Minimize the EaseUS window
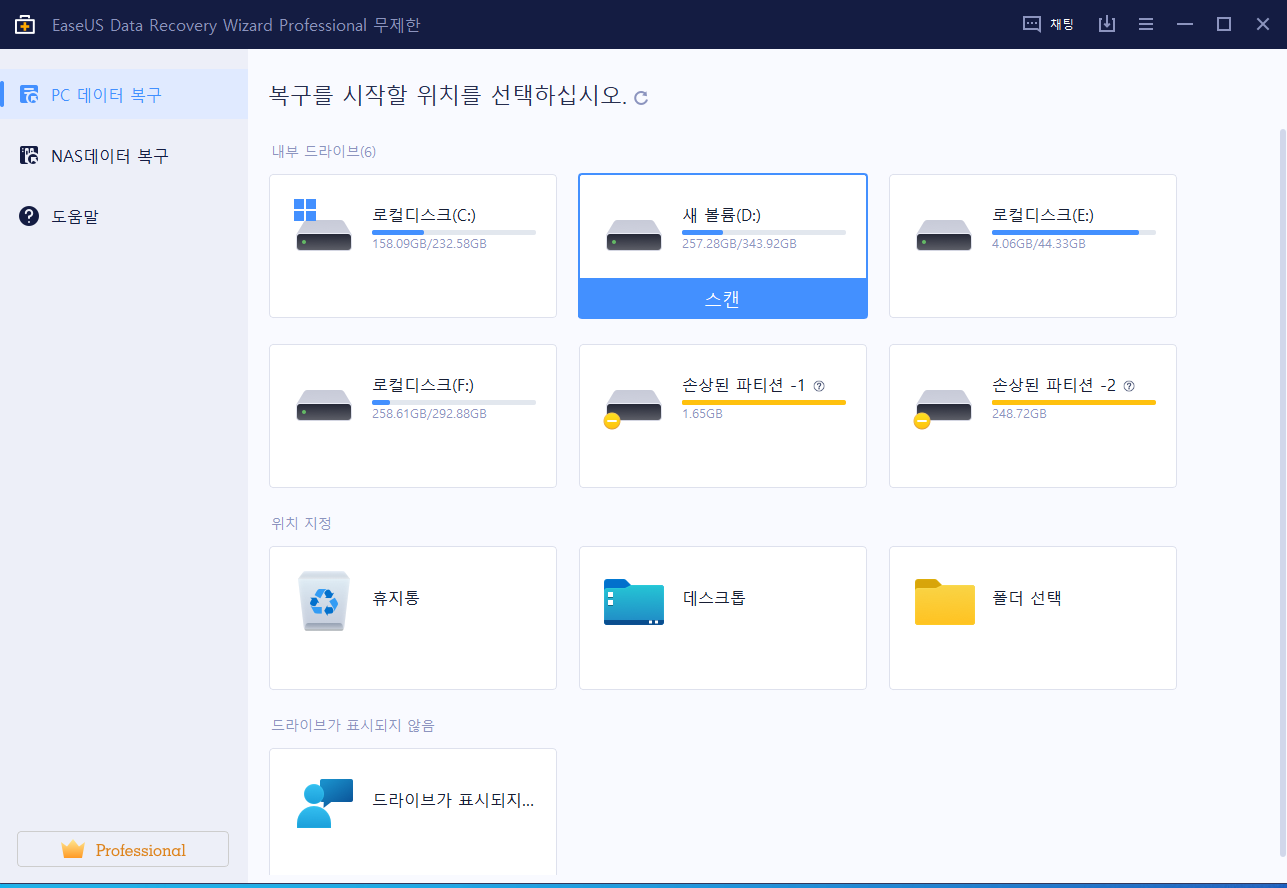Image resolution: width=1287 pixels, height=888 pixels. tap(1185, 24)
